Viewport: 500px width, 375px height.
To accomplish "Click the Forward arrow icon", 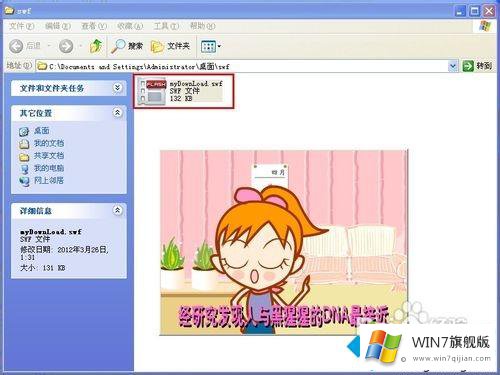I will coord(66,46).
